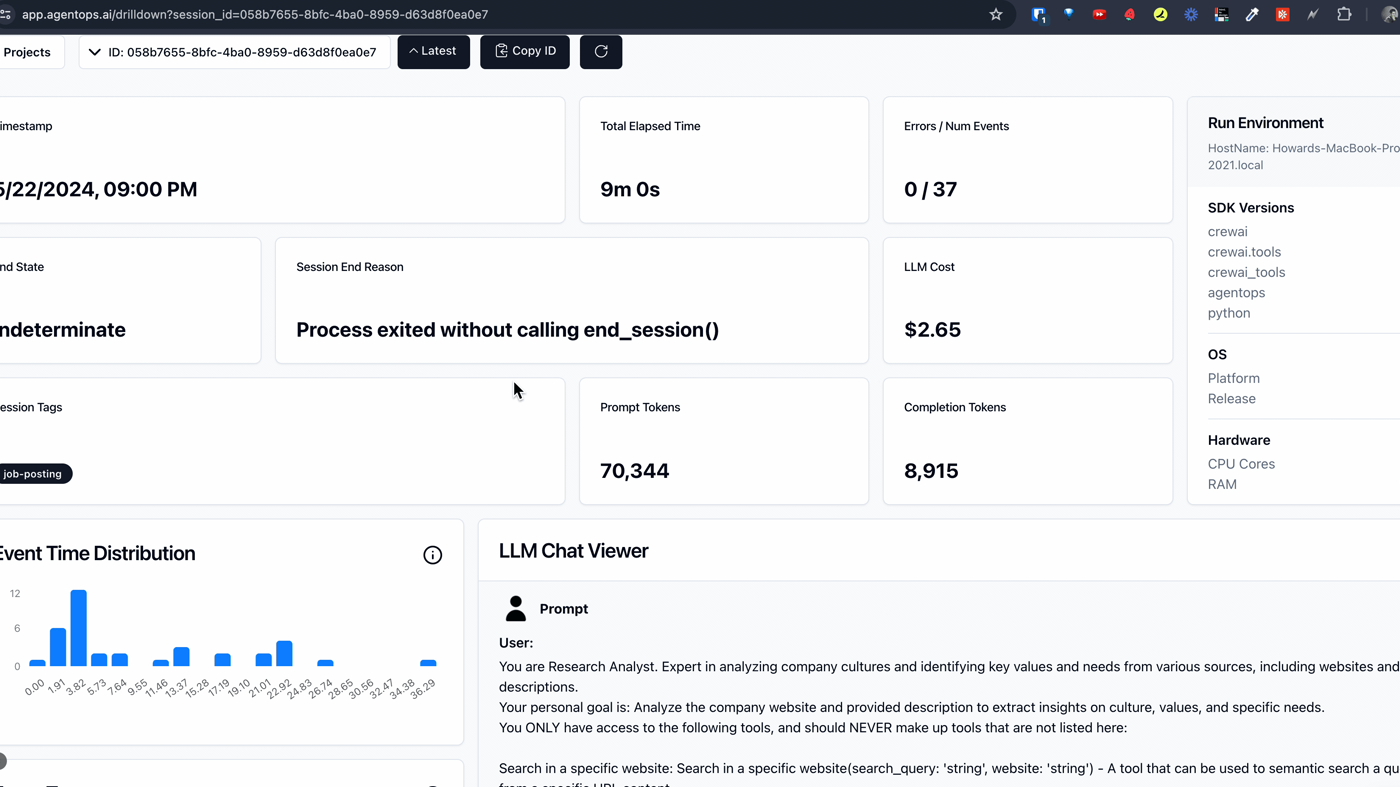
Task: Click the dark multicolor square extension icon
Action: (x=1222, y=15)
